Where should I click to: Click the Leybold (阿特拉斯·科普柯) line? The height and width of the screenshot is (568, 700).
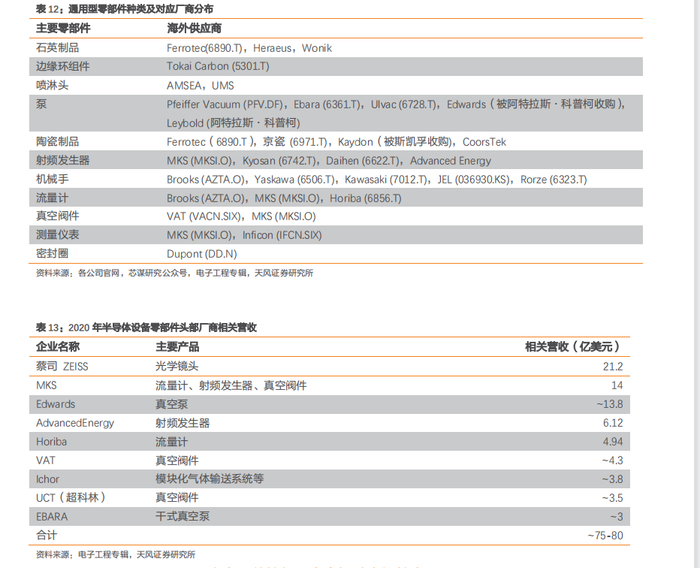[x=233, y=123]
